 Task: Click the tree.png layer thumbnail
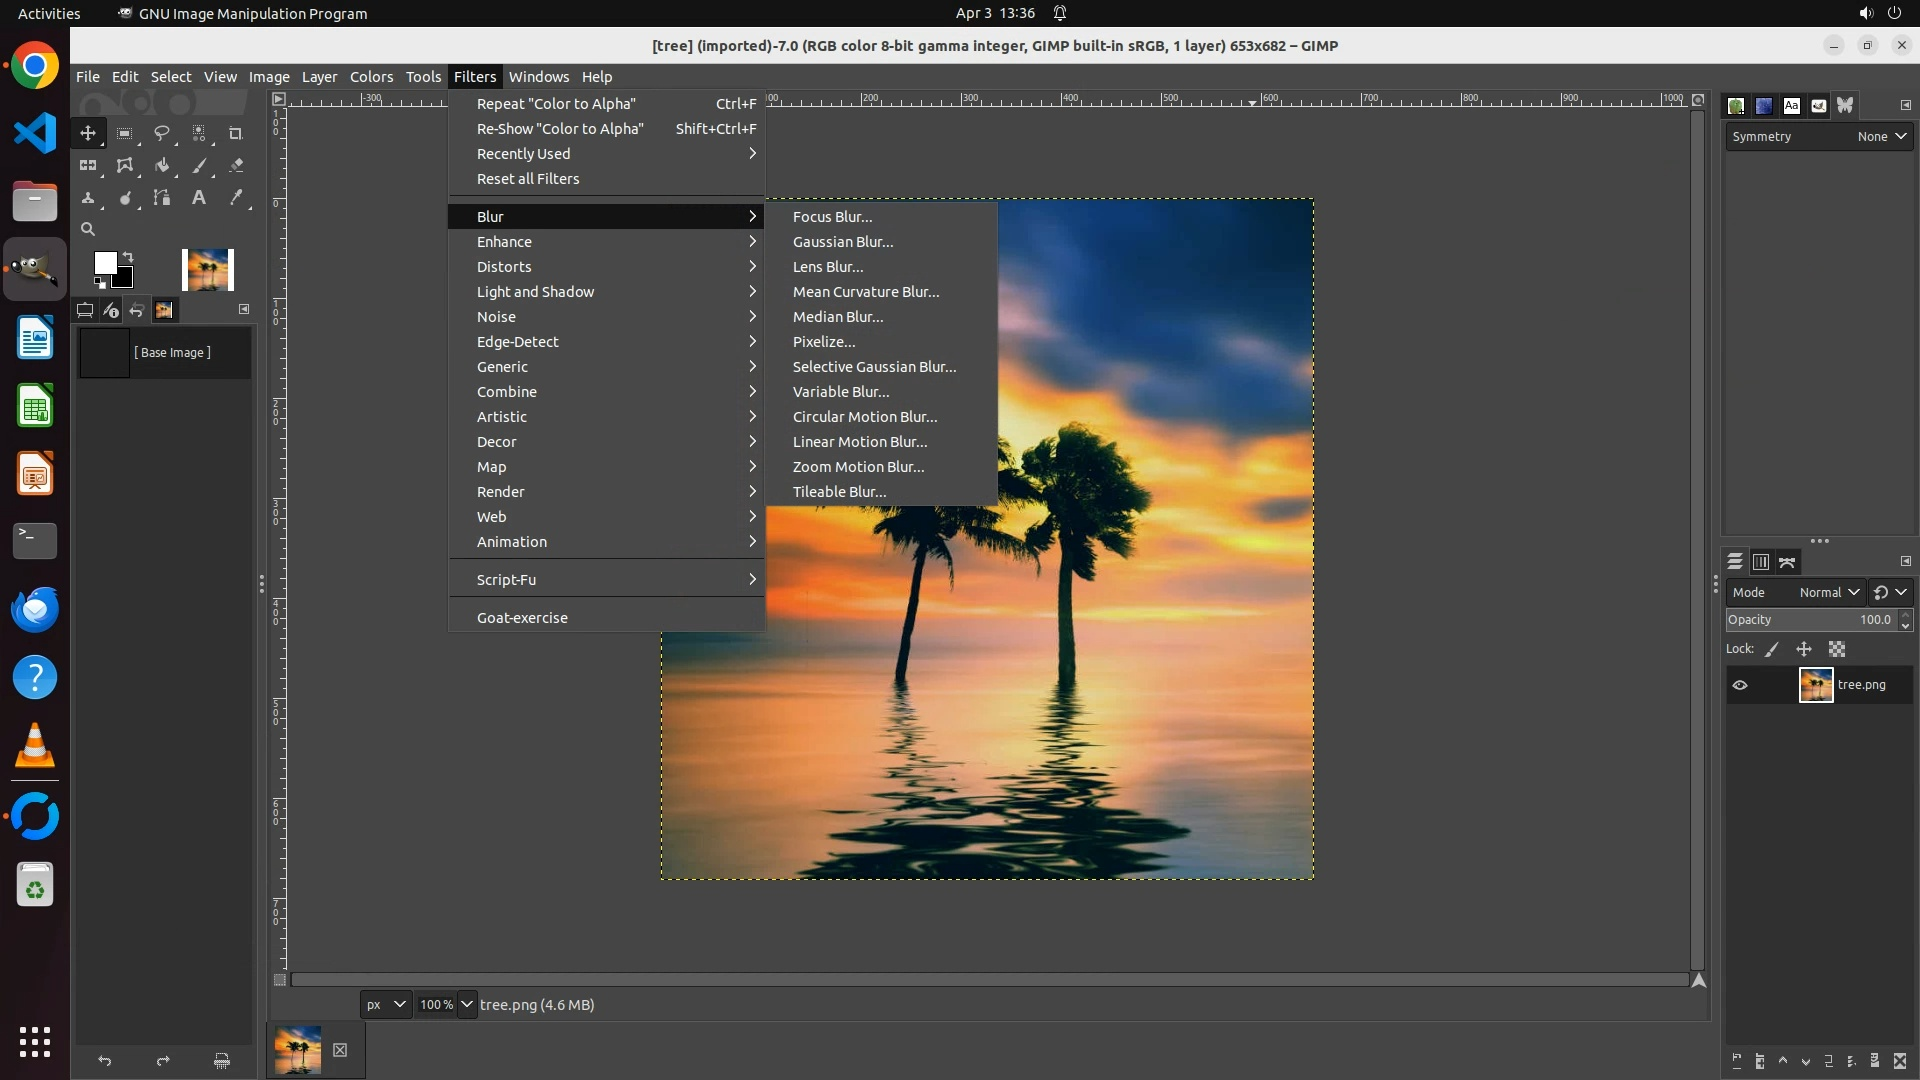(x=1815, y=685)
